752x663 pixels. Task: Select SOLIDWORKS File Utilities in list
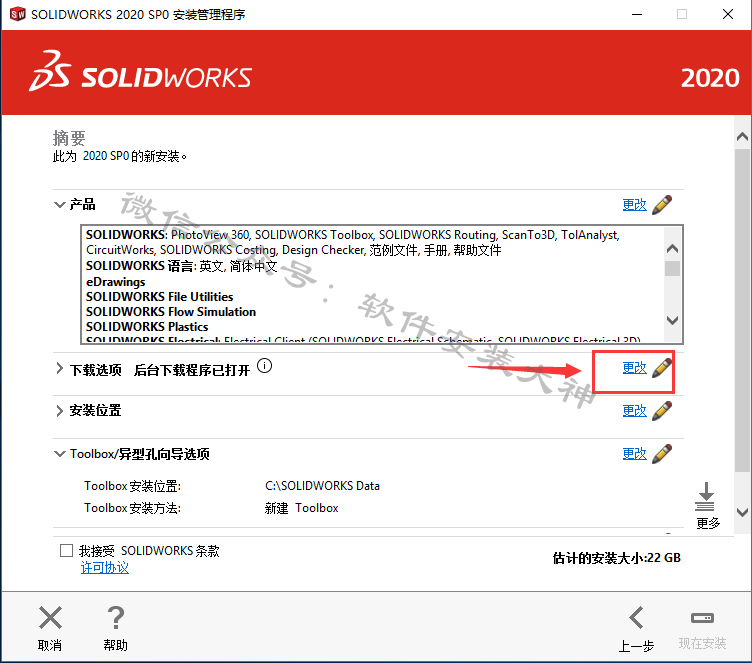(159, 296)
